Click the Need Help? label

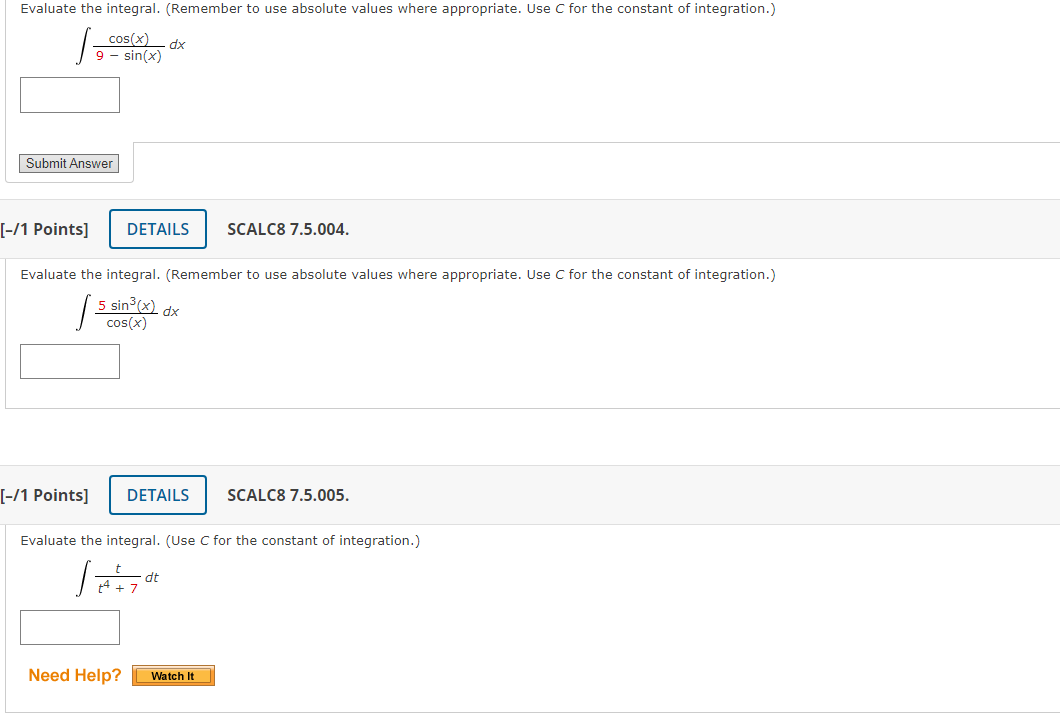pos(74,675)
